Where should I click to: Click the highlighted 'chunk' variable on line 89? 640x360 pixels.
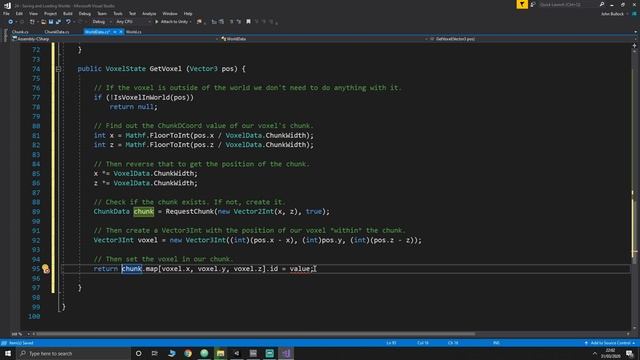pos(144,211)
